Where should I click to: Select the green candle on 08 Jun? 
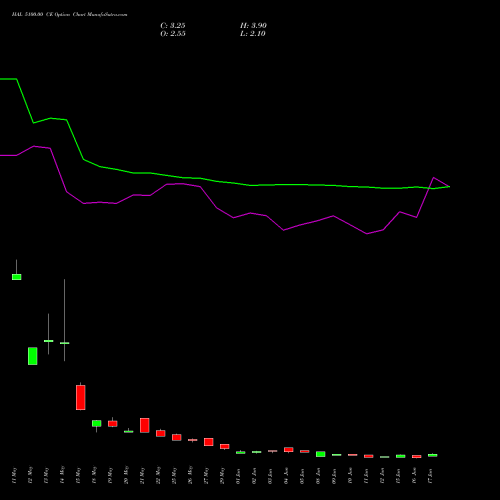coord(321,454)
